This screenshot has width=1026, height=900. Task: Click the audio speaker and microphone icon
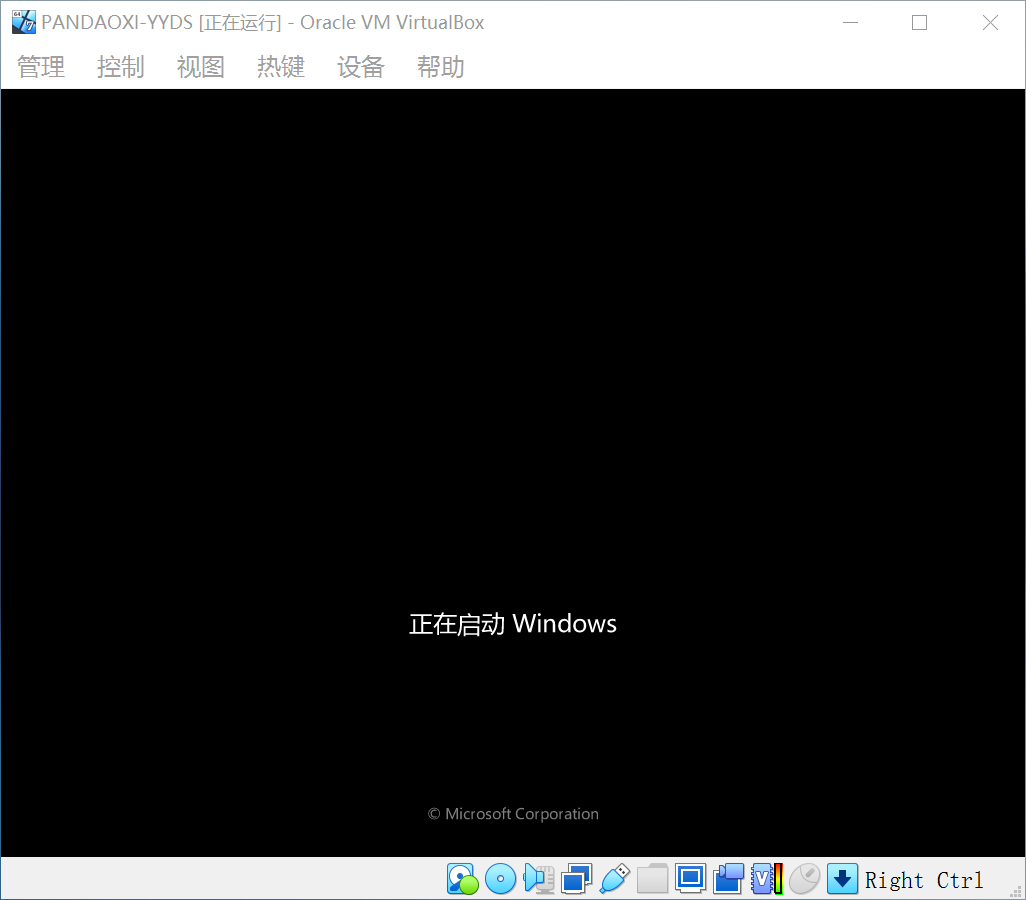(539, 879)
